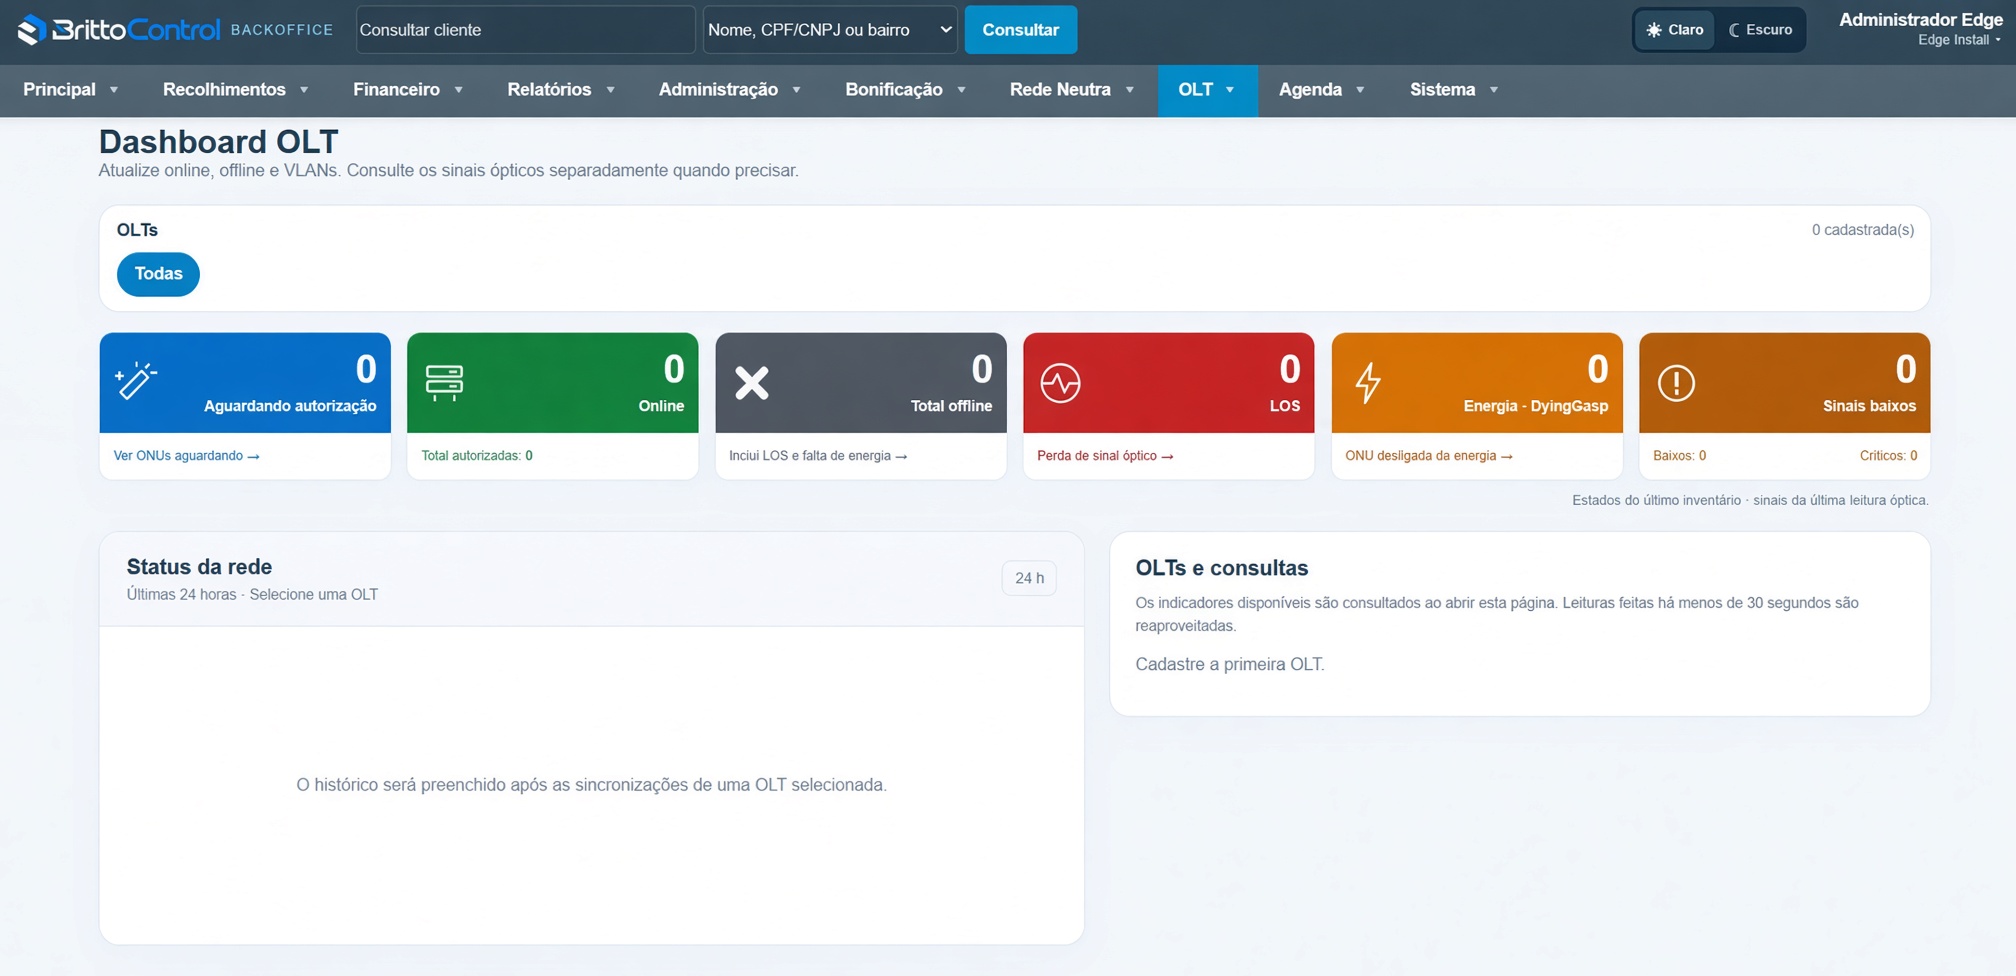Click the X icon on Total offline card
The image size is (2016, 976).
pyautogui.click(x=752, y=382)
